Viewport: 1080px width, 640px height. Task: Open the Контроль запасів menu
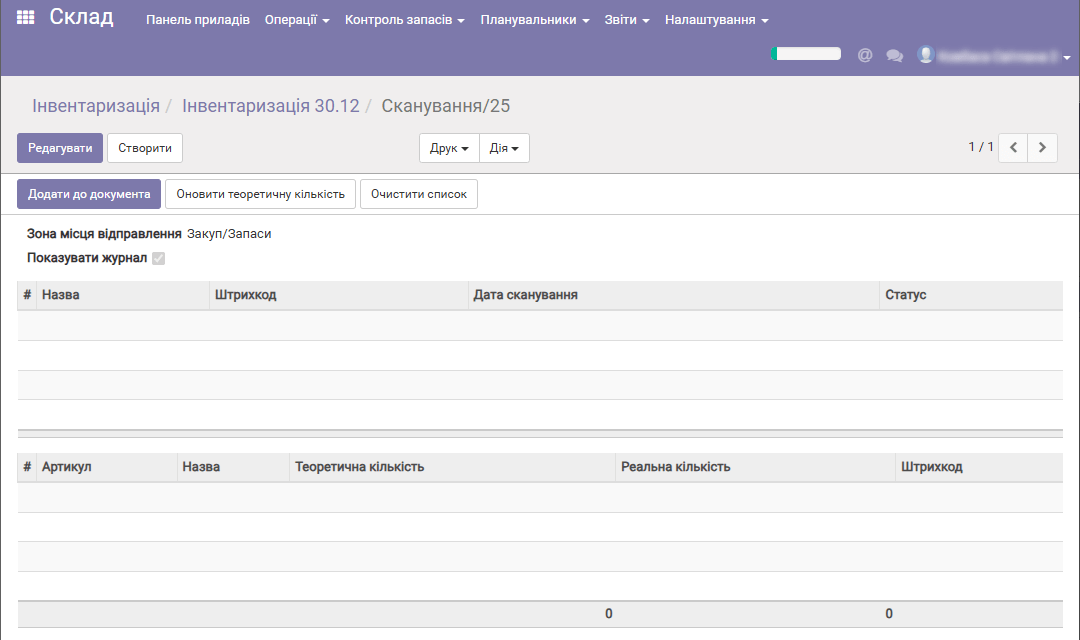[x=404, y=20]
